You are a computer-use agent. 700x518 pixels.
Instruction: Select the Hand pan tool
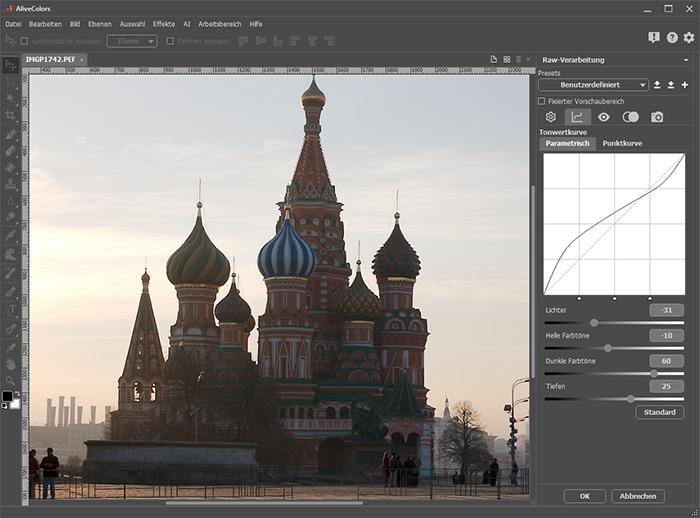[x=11, y=364]
